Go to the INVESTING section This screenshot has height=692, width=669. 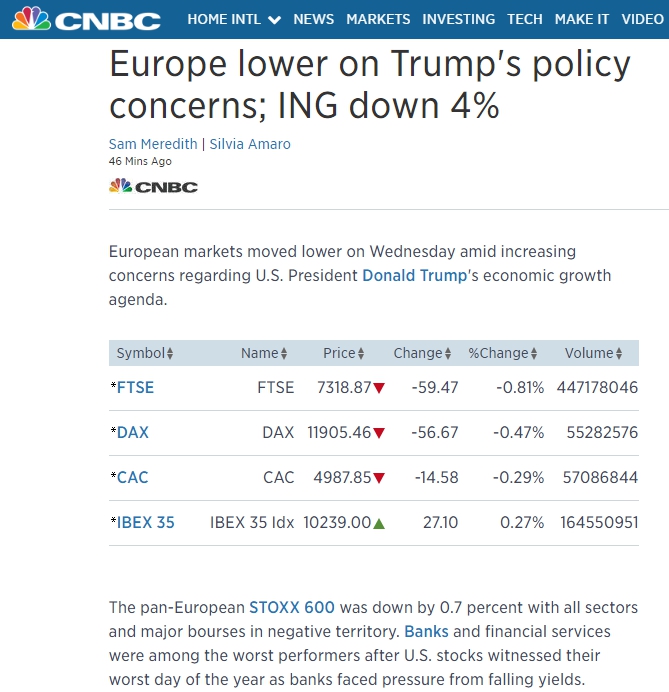pyautogui.click(x=458, y=19)
